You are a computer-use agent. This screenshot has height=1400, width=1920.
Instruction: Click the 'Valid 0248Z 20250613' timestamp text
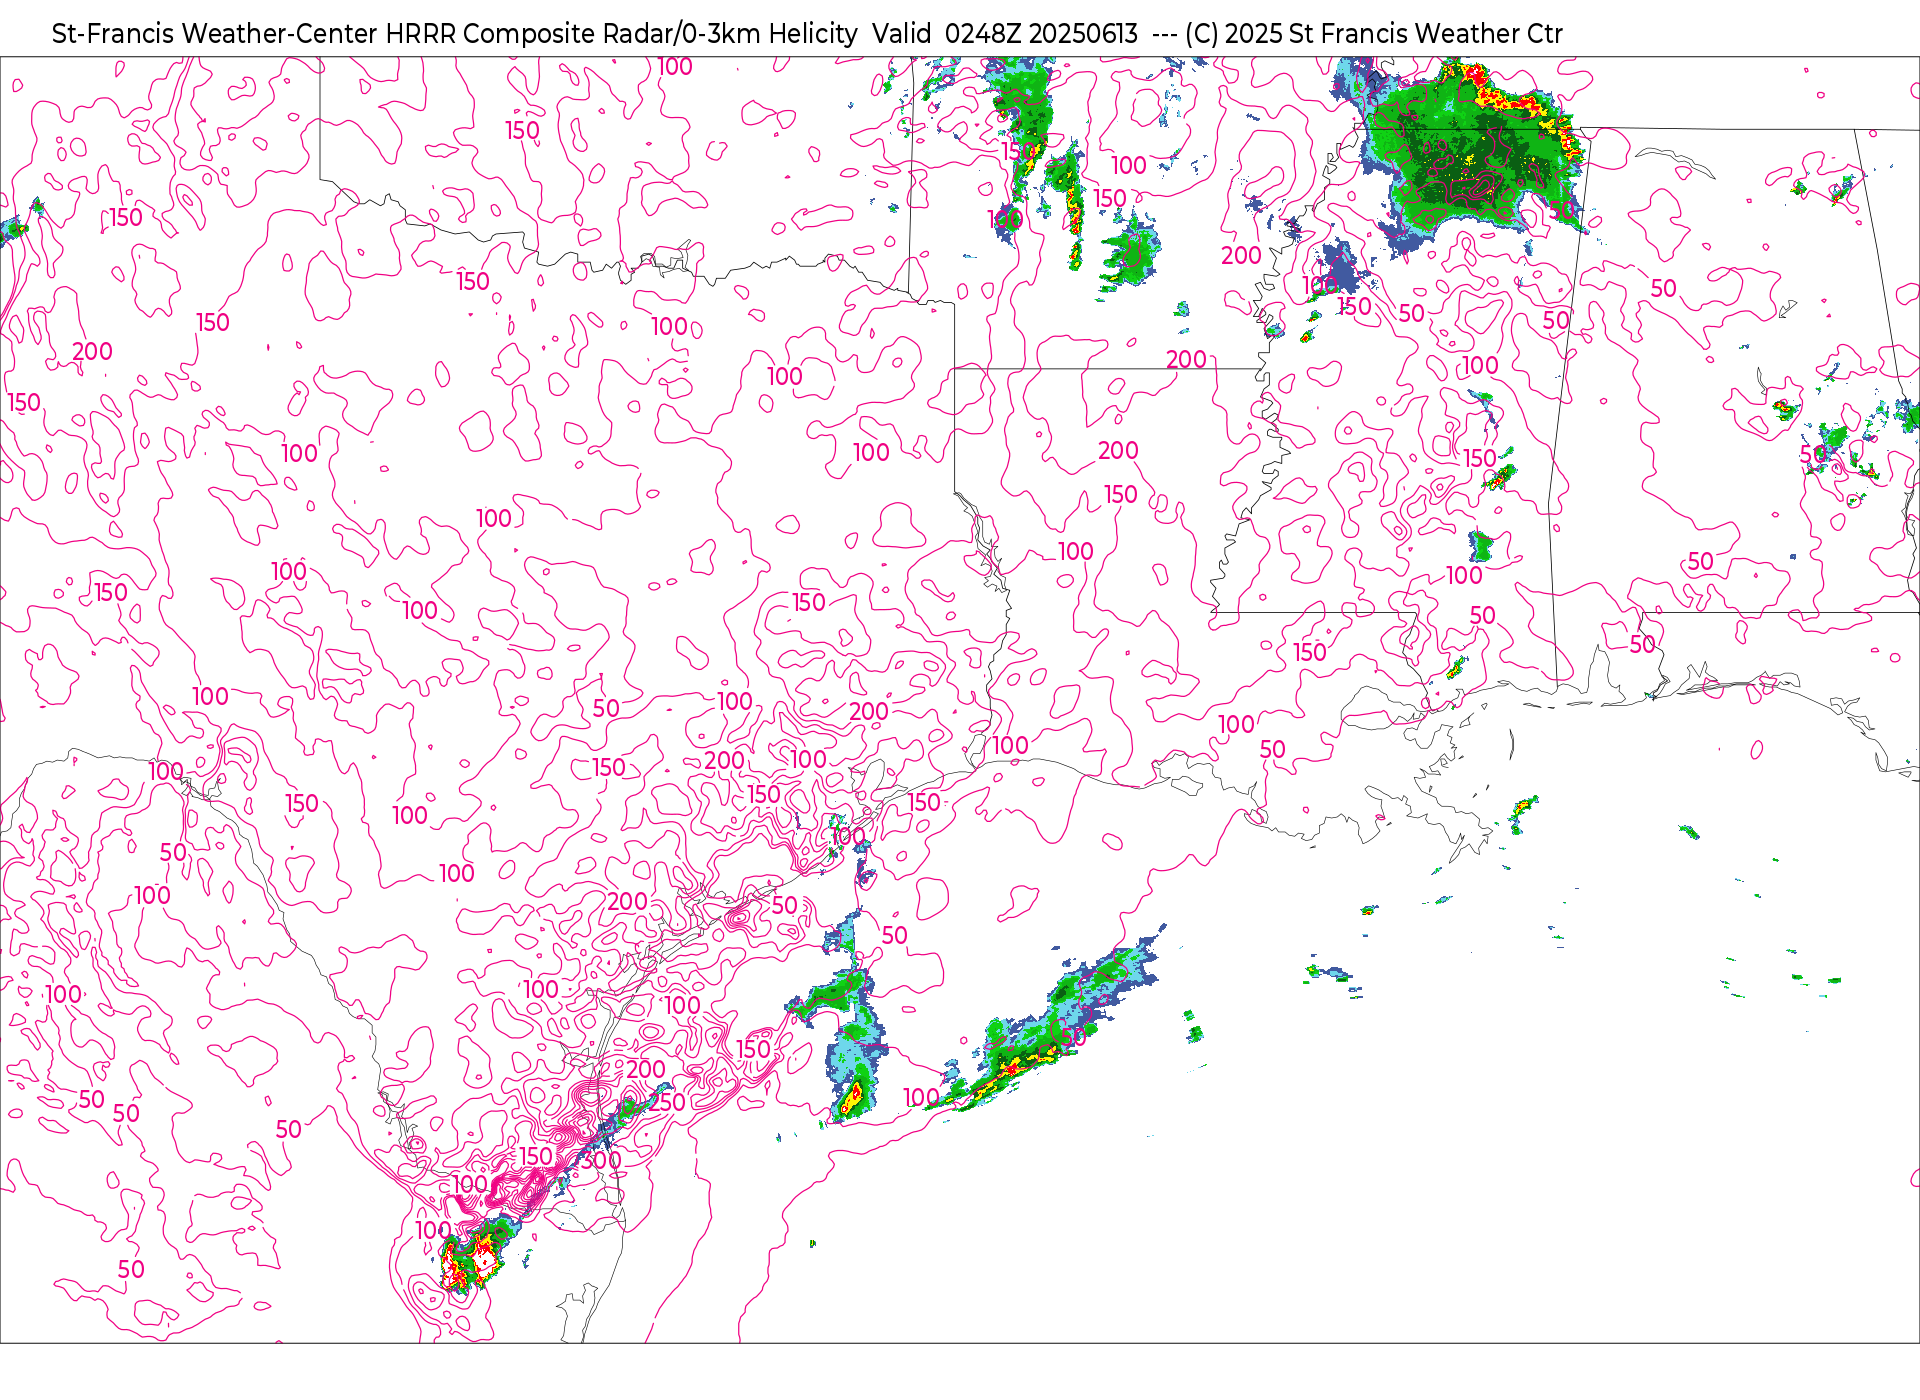point(1005,34)
